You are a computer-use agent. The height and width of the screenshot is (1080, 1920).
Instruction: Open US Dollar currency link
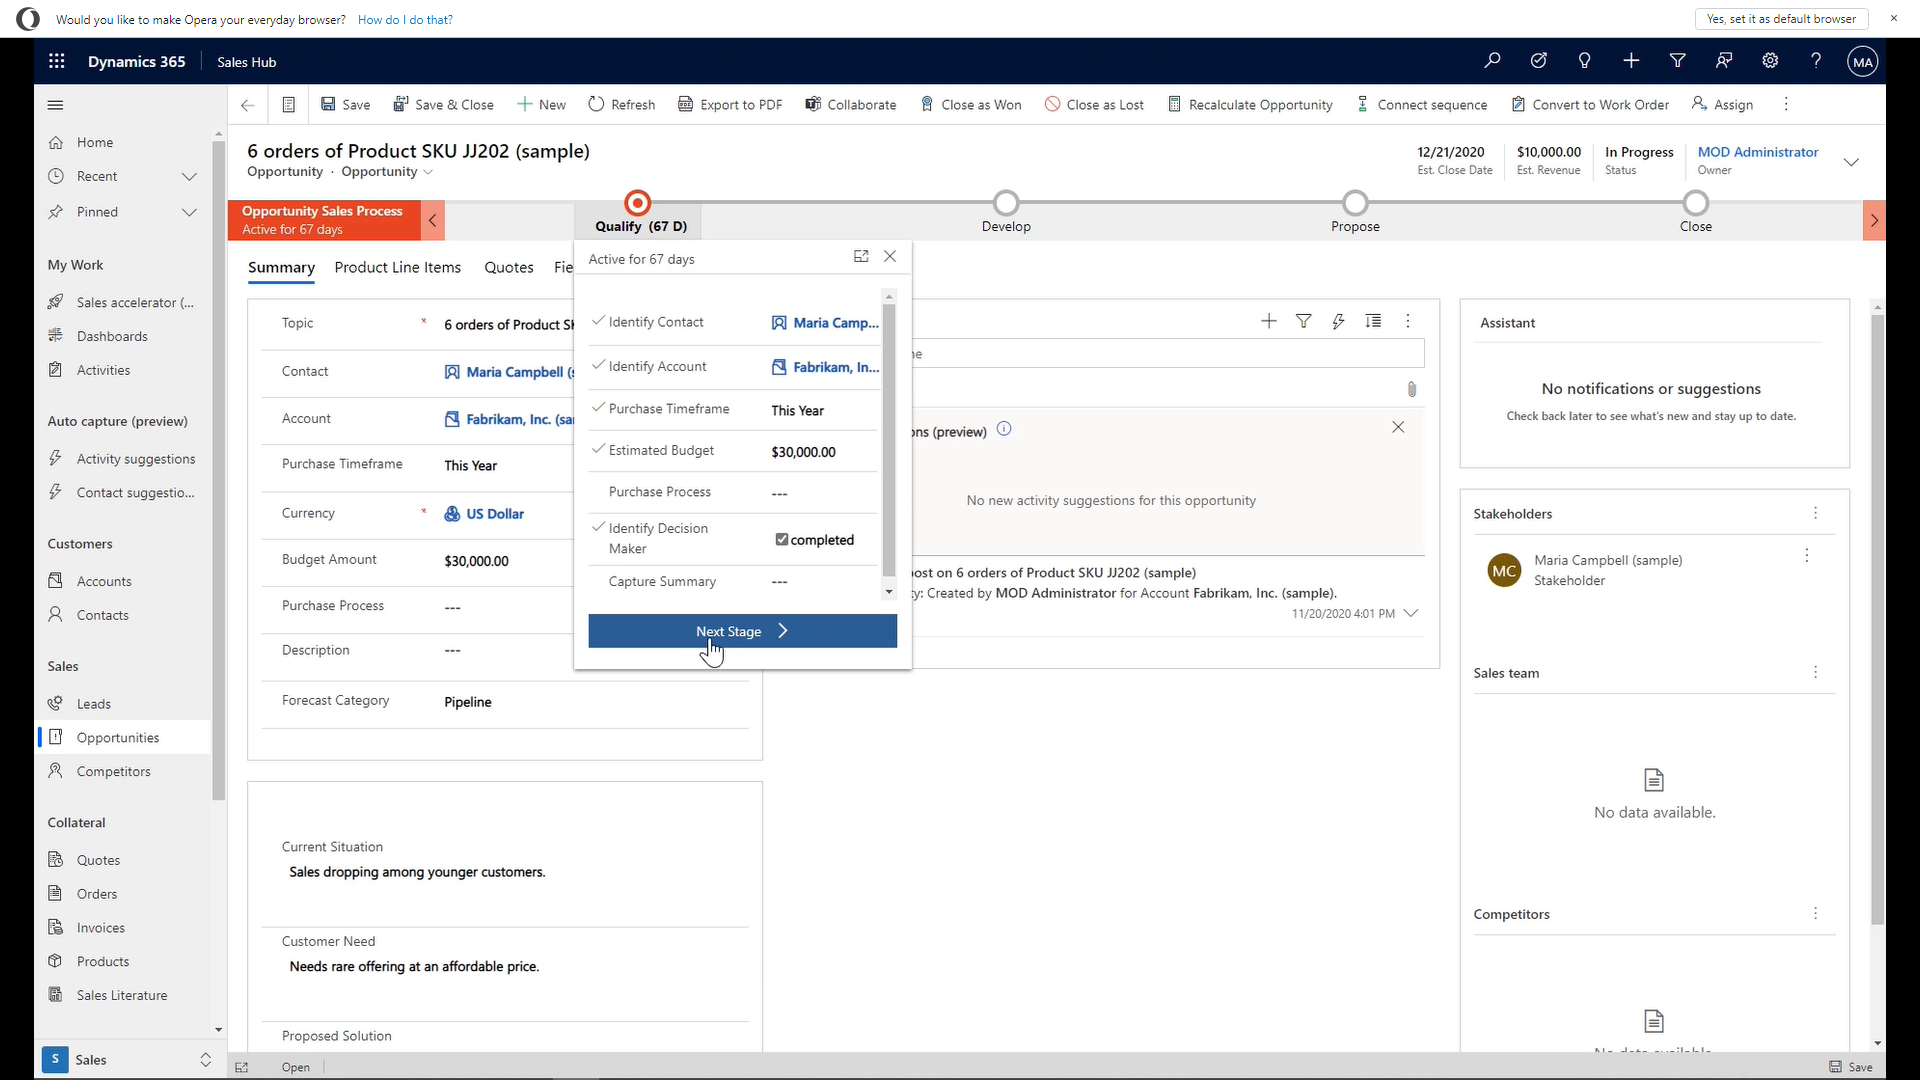pyautogui.click(x=495, y=514)
